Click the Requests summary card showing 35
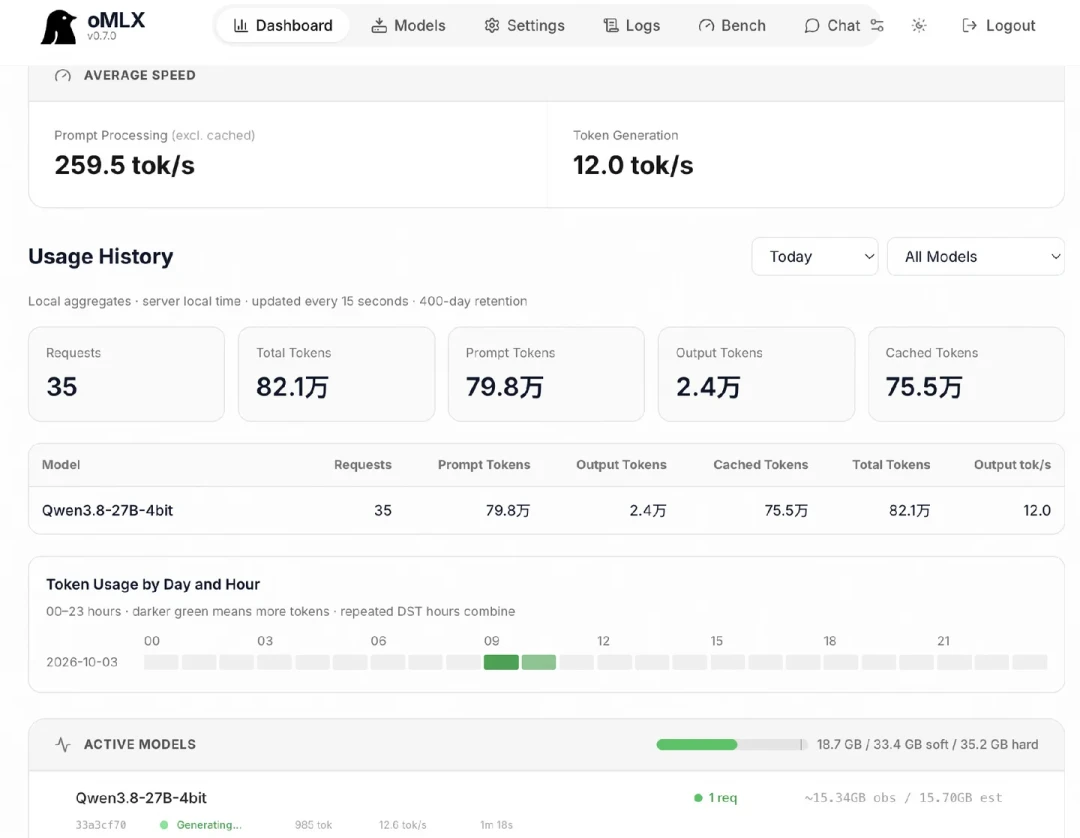Viewport: 1080px width, 838px height. point(127,374)
